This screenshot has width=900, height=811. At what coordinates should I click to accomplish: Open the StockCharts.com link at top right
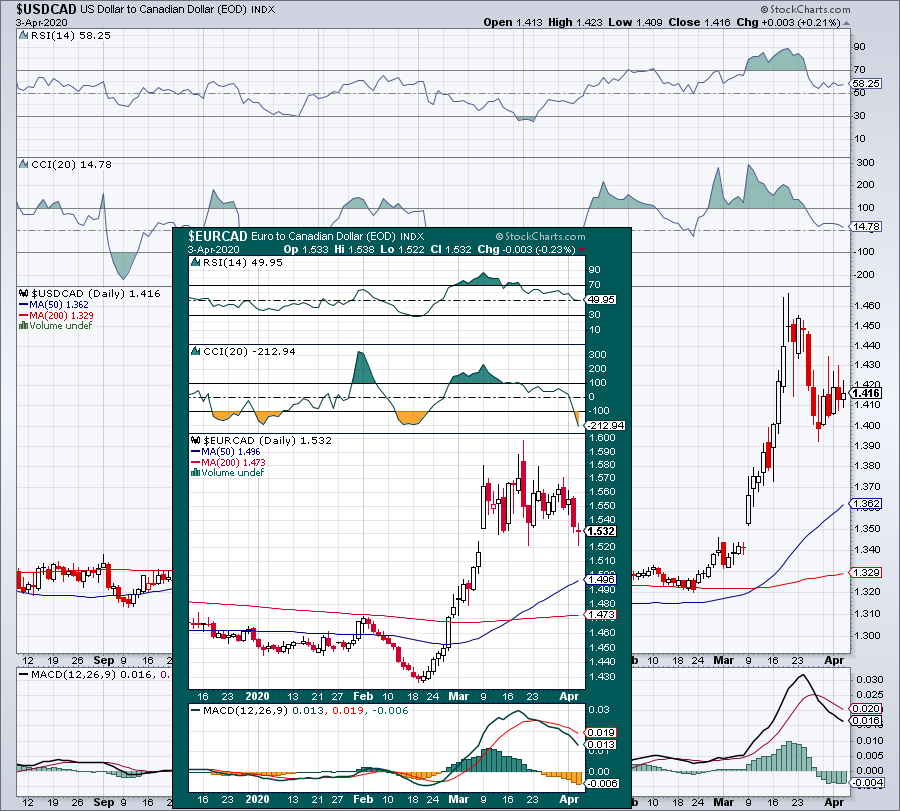click(805, 9)
